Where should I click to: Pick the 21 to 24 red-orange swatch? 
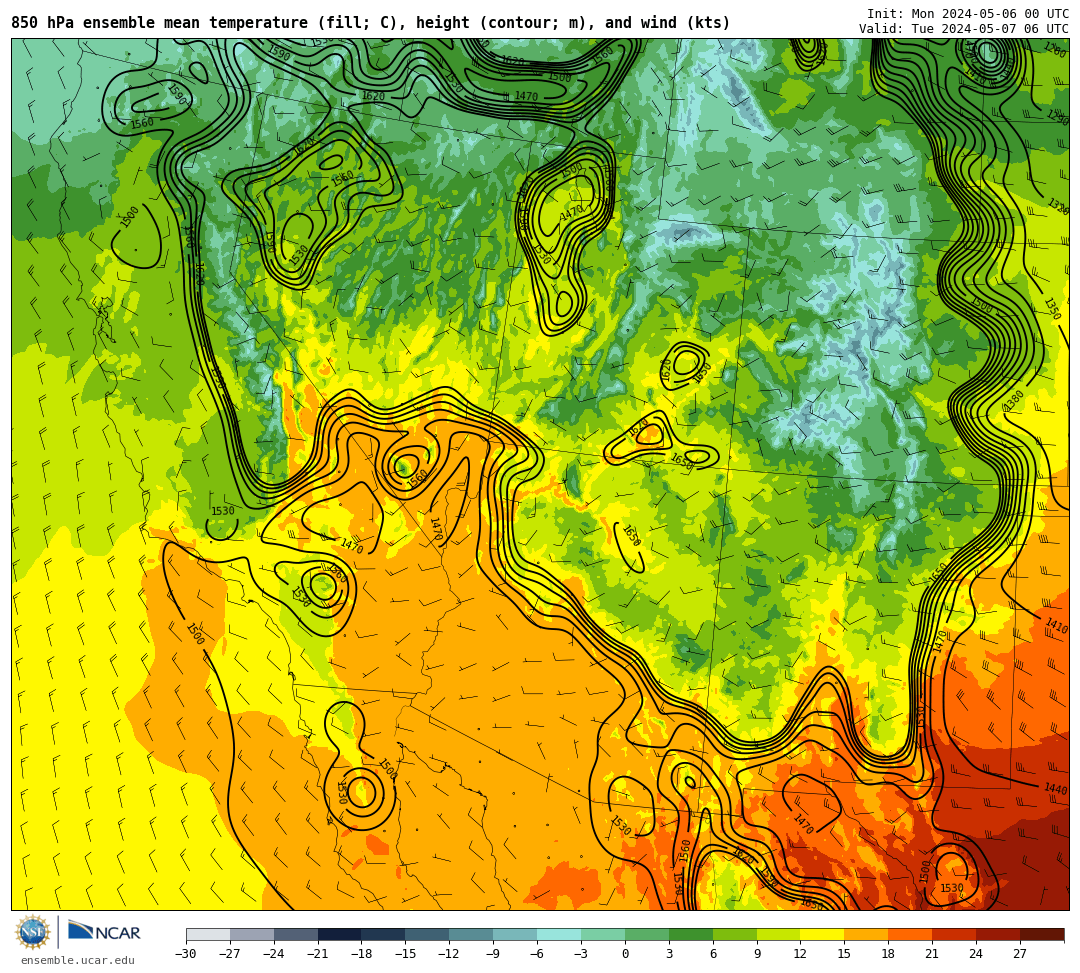click(x=954, y=934)
